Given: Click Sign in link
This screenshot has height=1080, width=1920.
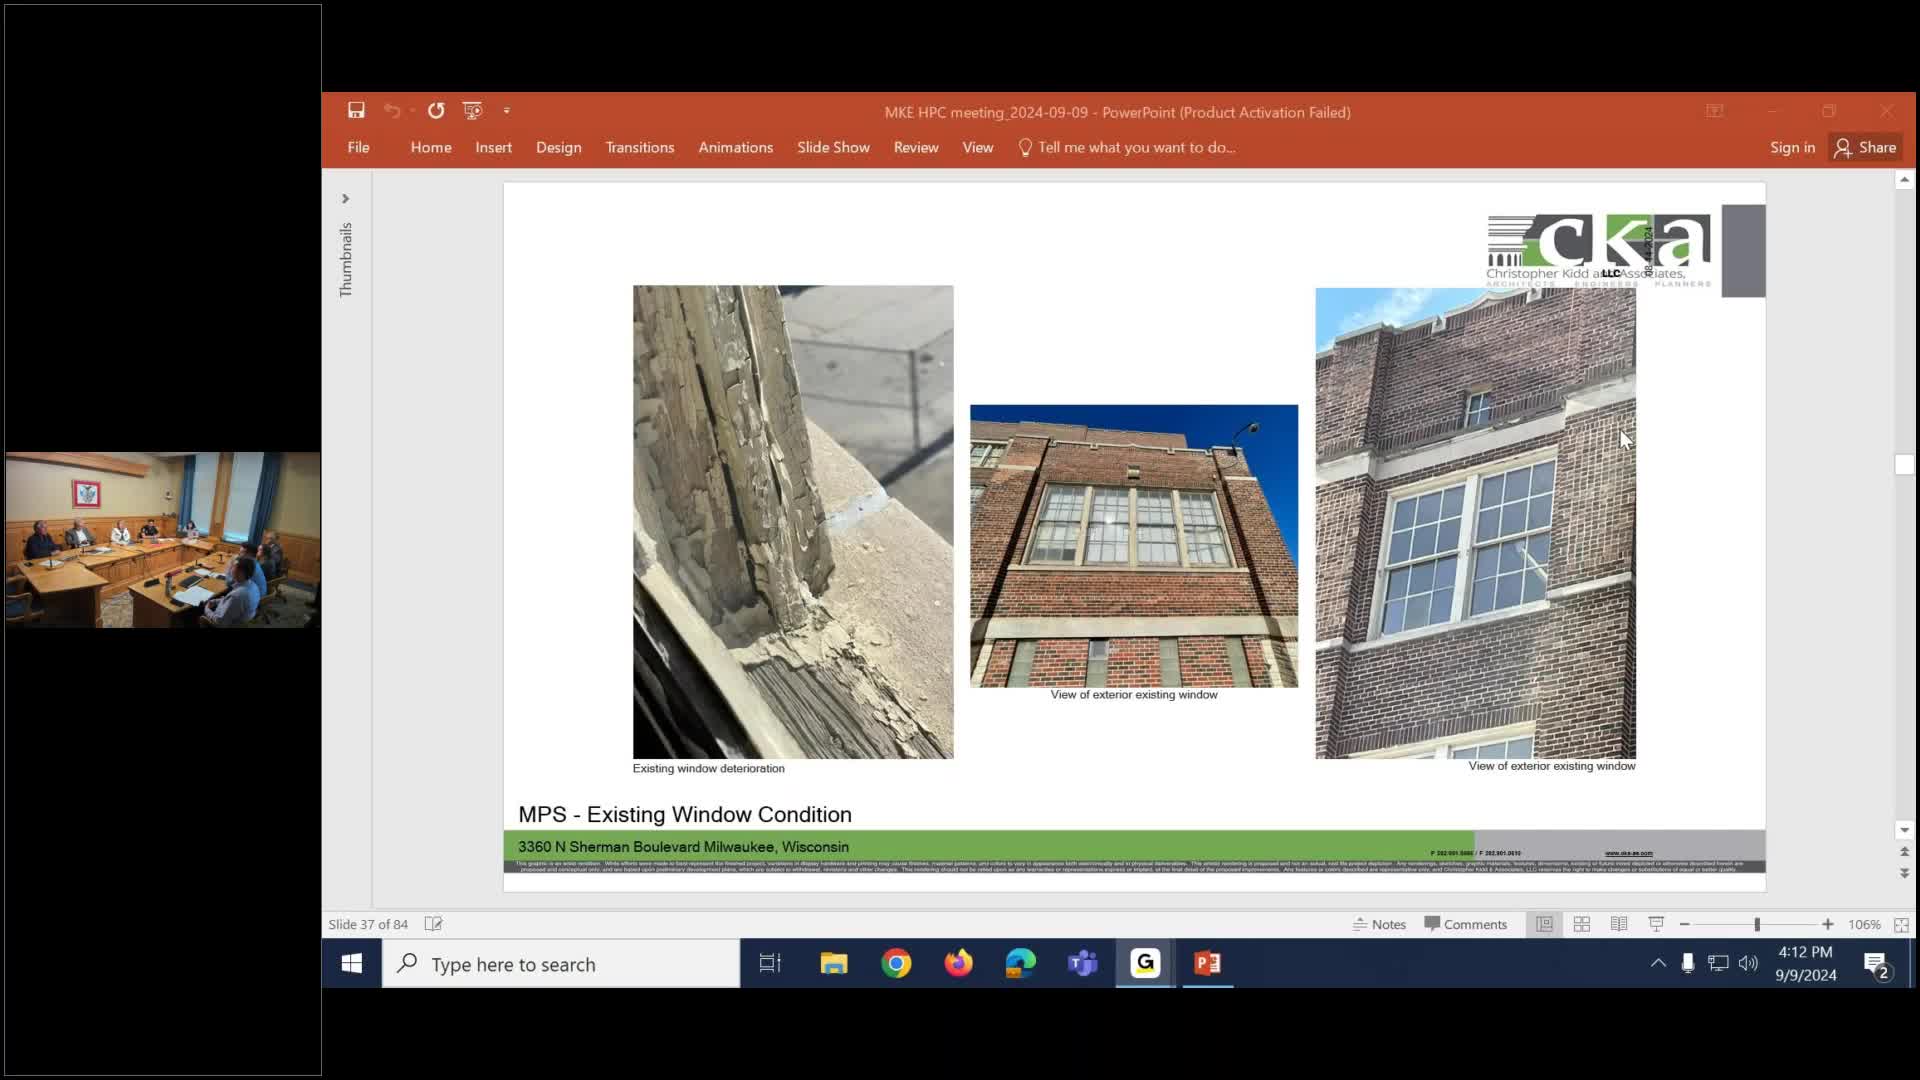Looking at the screenshot, I should pyautogui.click(x=1791, y=148).
